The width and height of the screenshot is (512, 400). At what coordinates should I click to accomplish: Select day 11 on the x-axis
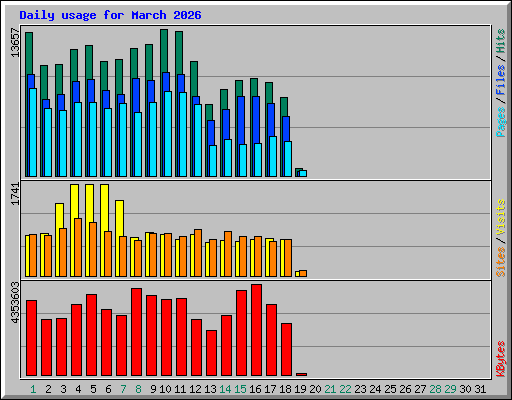[x=180, y=389]
